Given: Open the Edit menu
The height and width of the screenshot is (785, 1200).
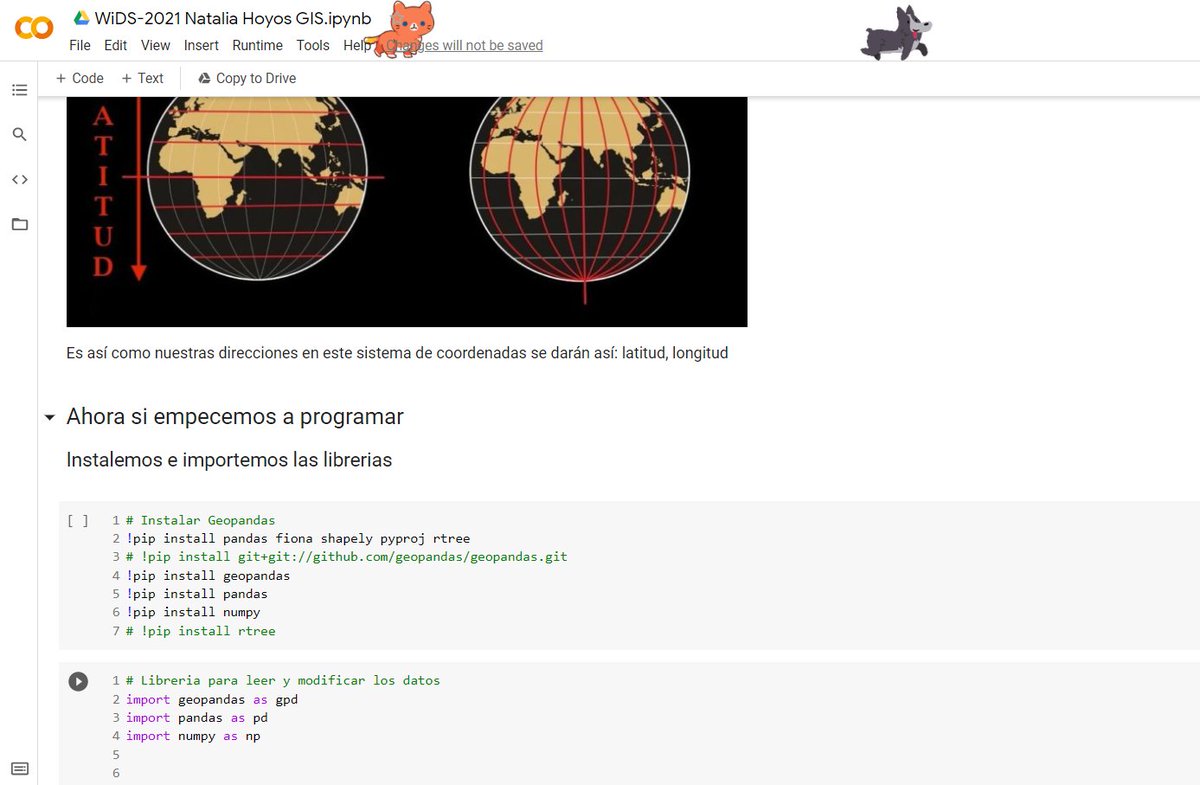Looking at the screenshot, I should point(116,45).
